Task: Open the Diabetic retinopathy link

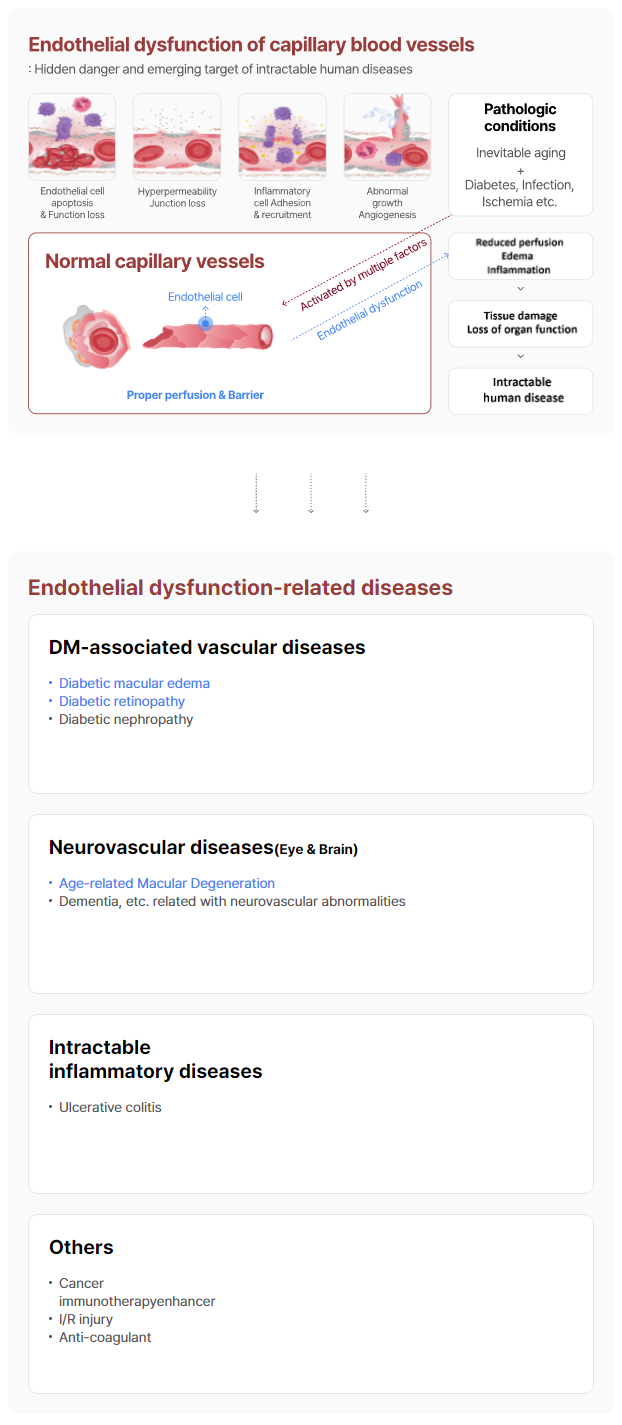Action: 122,701
